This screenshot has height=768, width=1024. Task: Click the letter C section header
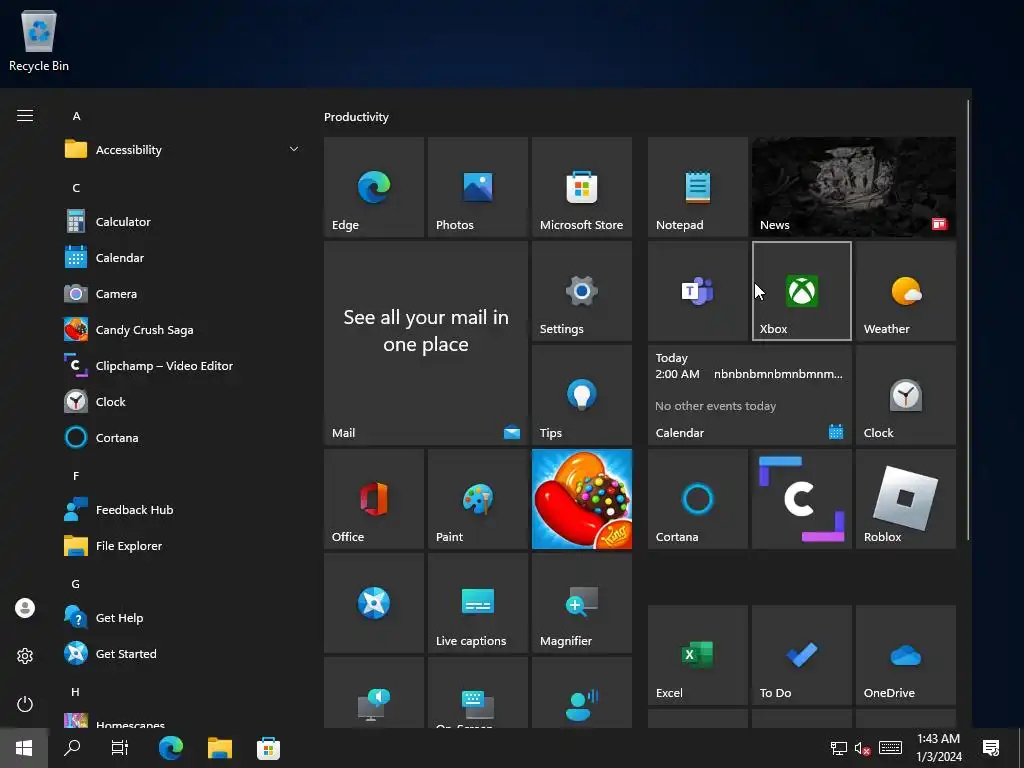point(76,188)
